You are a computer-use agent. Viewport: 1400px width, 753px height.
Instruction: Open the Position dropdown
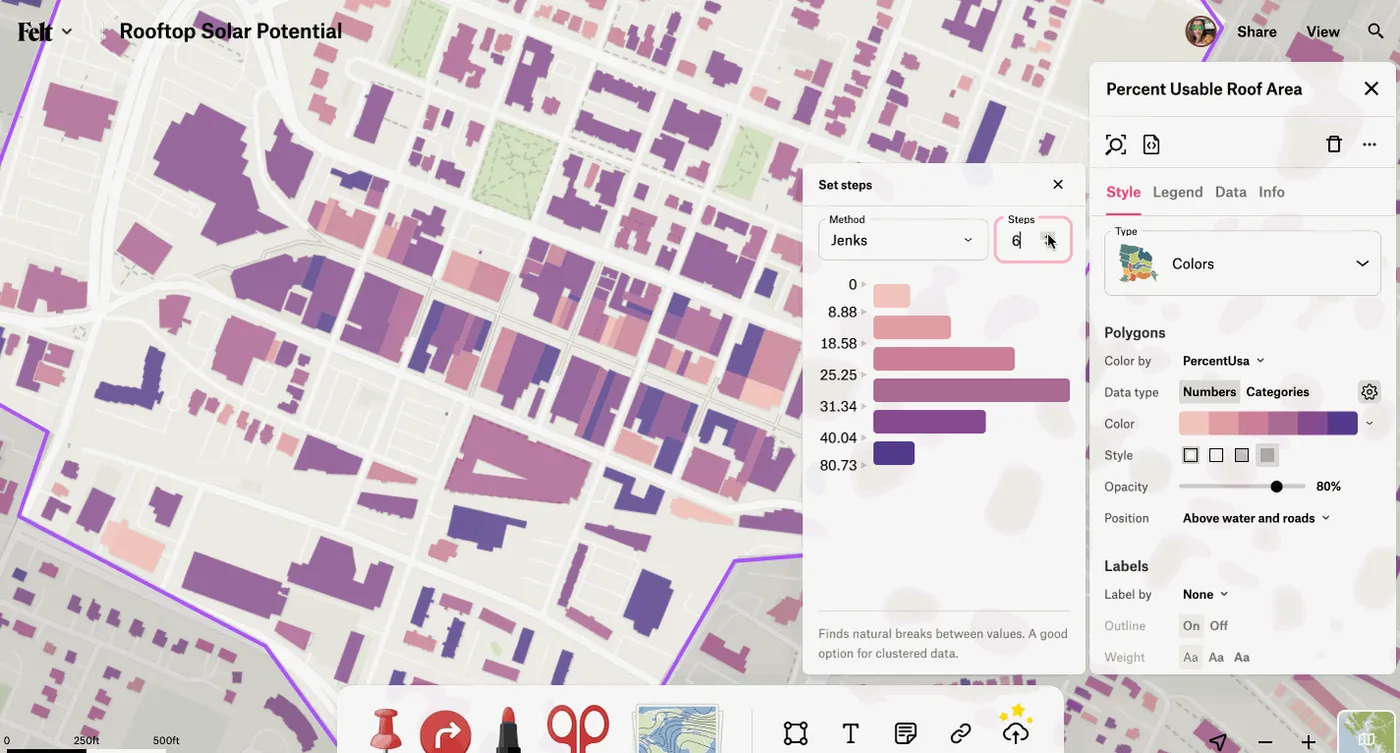[x=1256, y=518]
